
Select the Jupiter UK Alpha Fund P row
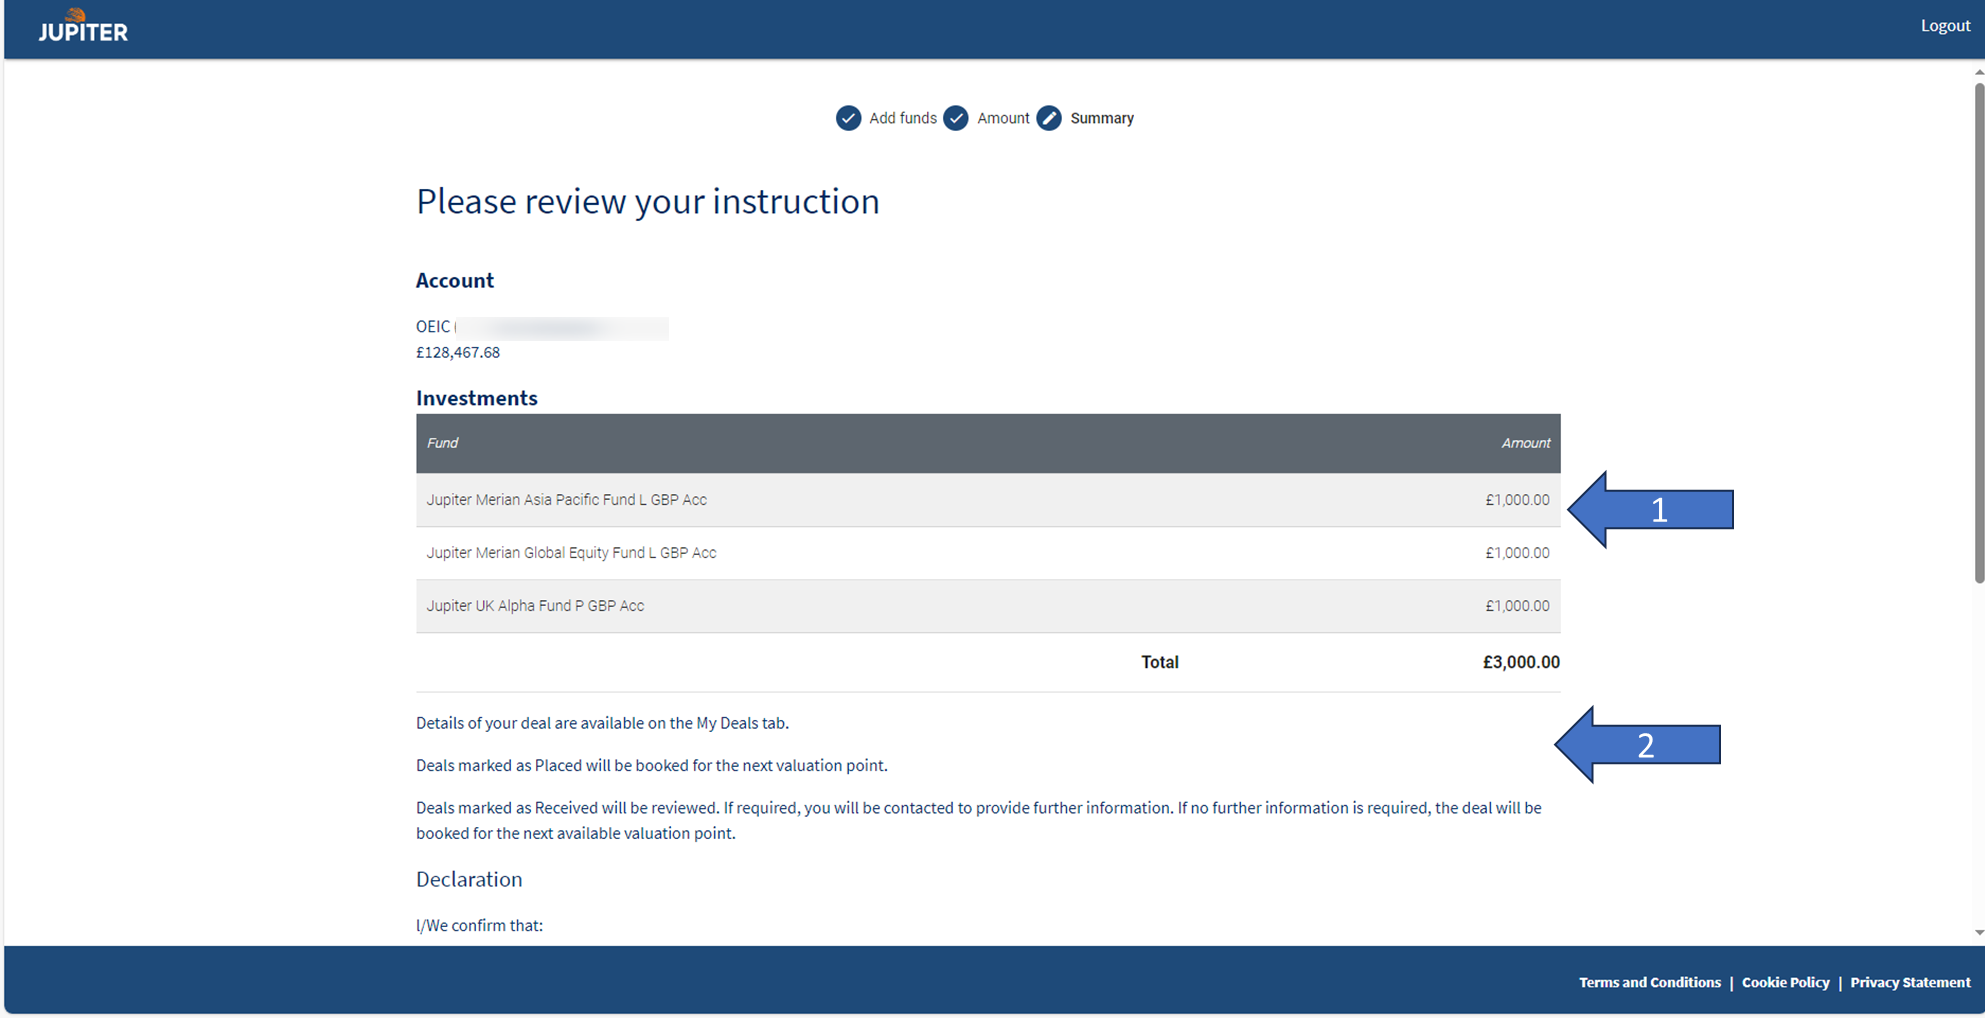988,606
